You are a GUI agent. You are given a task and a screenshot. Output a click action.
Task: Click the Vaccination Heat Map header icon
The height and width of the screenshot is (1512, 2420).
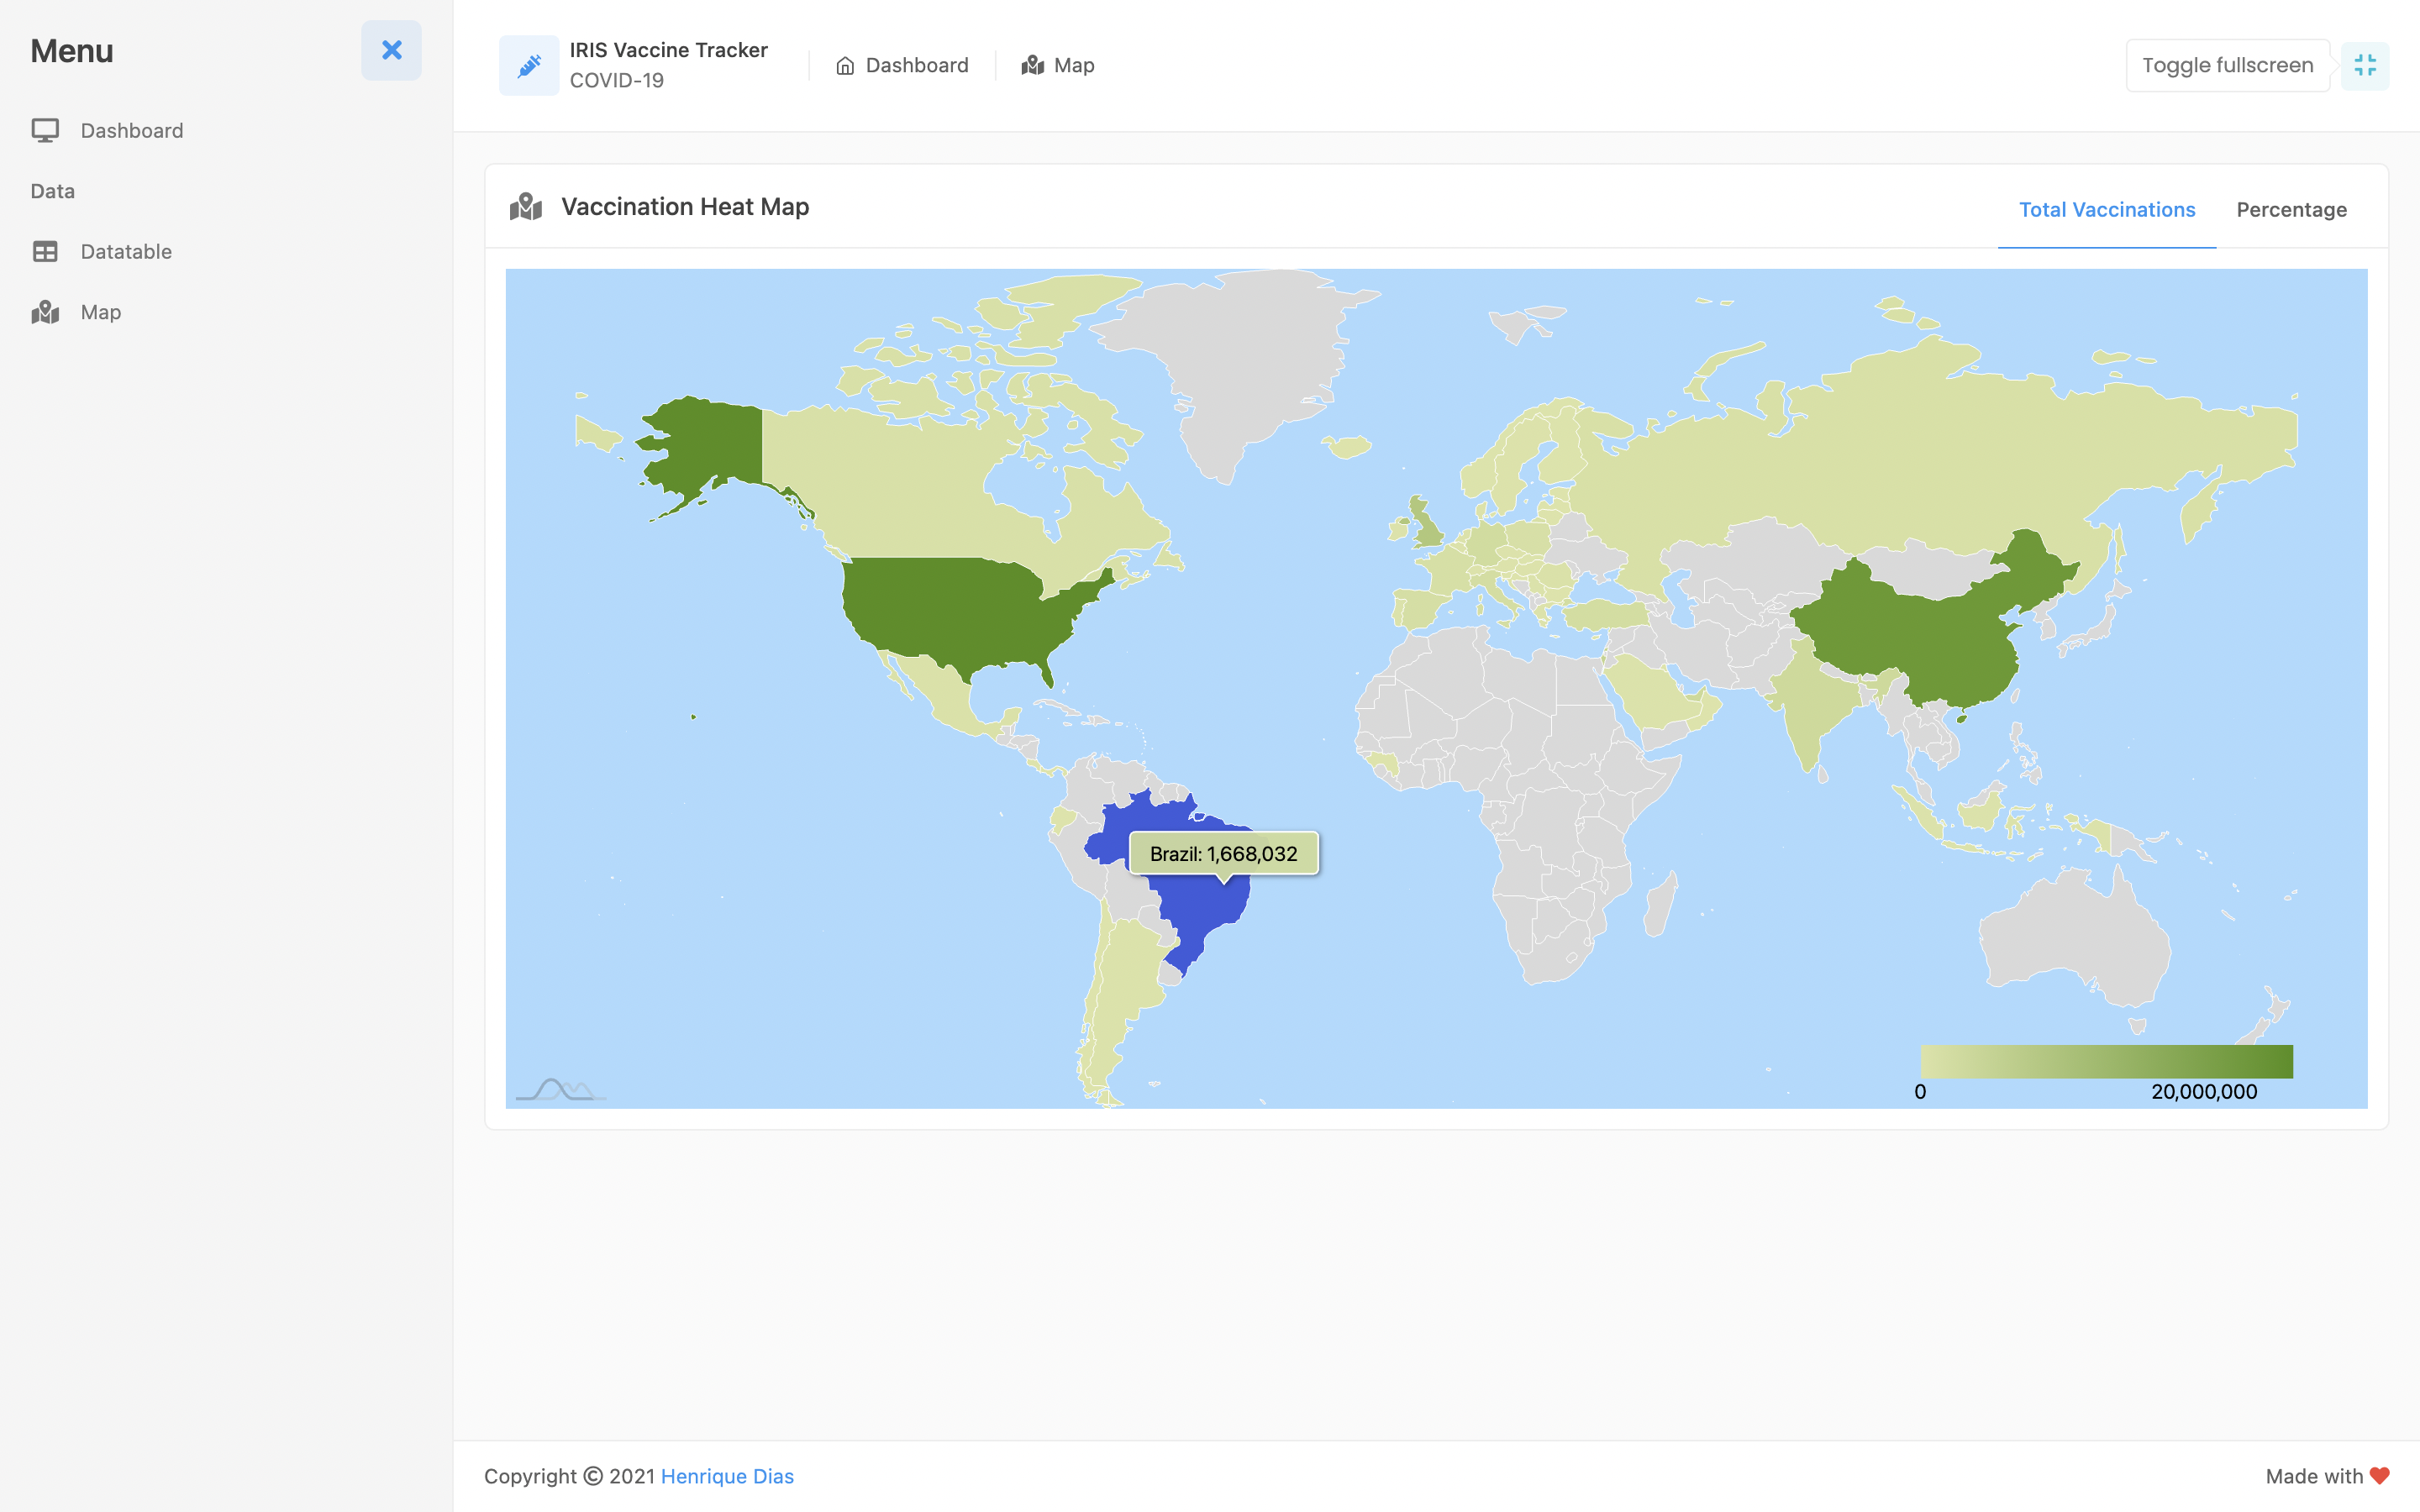point(526,207)
